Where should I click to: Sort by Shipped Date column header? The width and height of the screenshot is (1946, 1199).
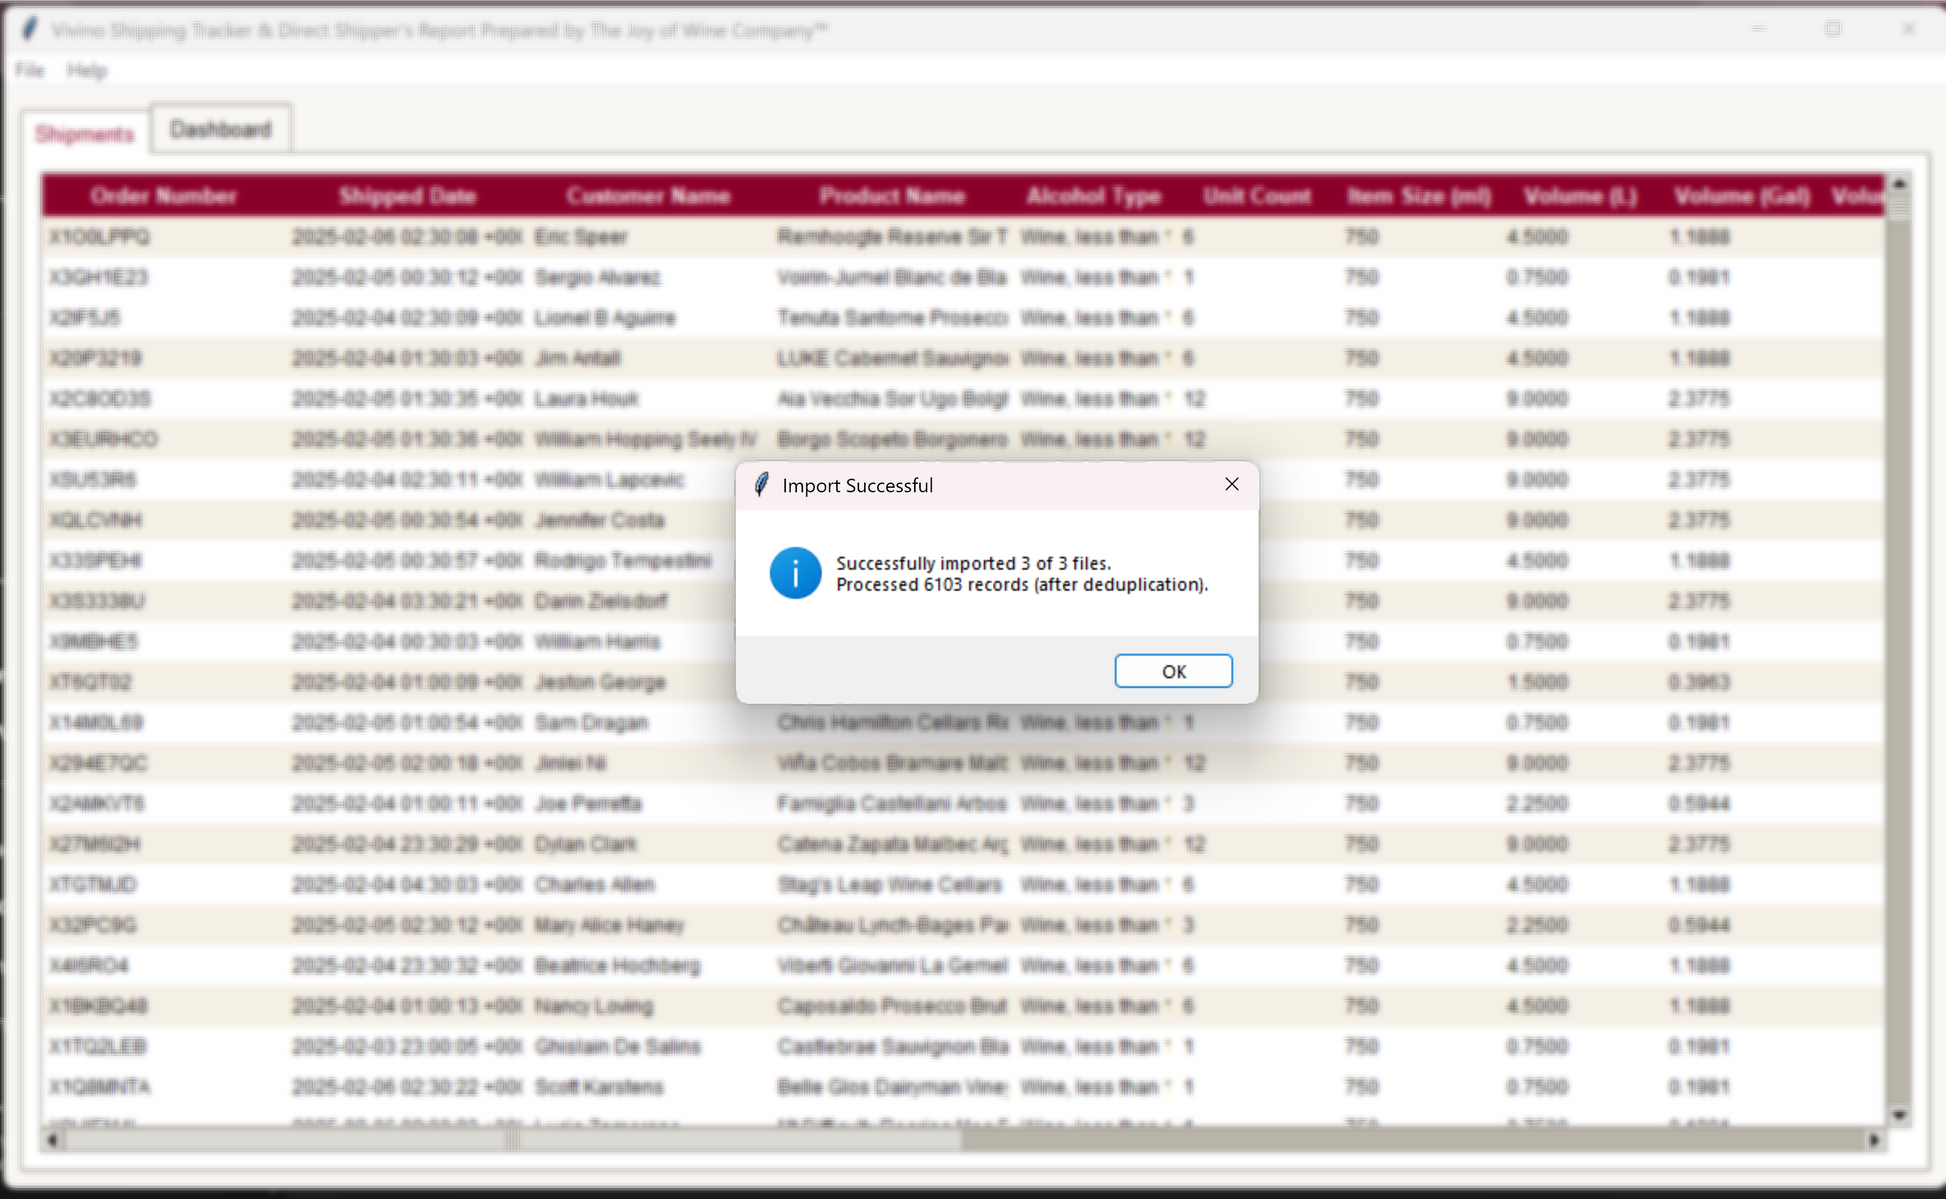pos(407,196)
